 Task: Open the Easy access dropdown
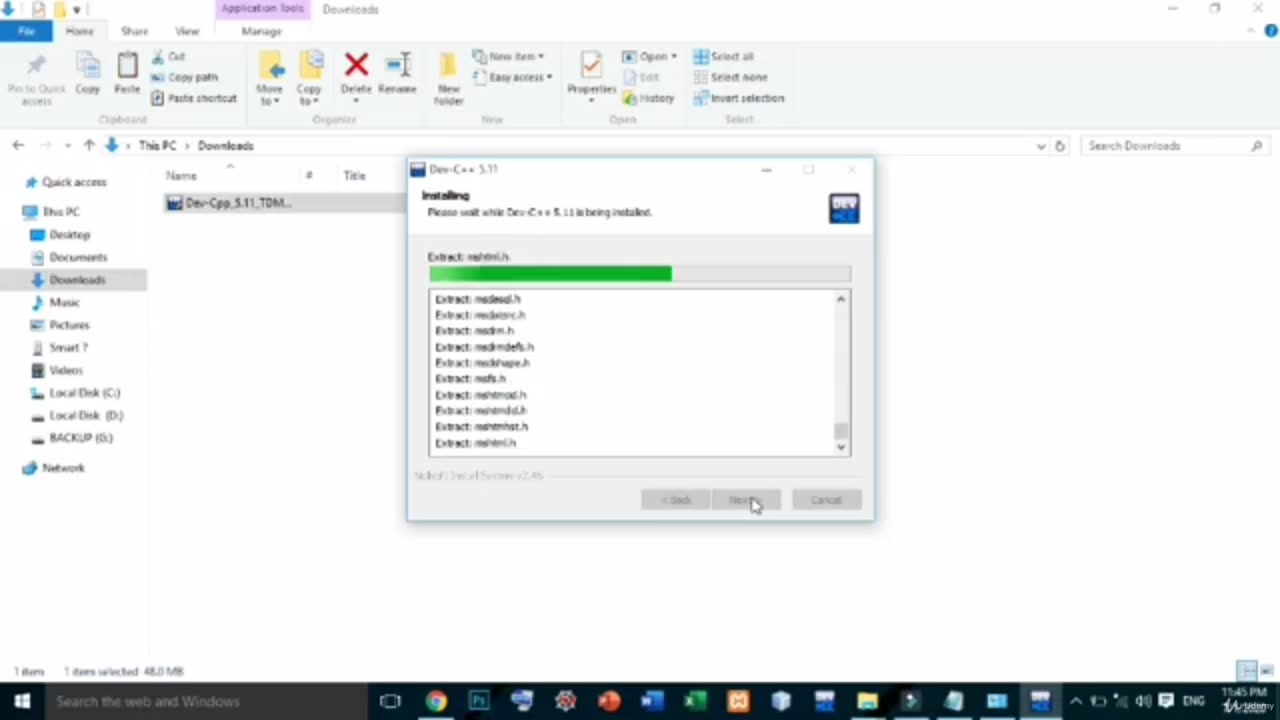coord(512,77)
